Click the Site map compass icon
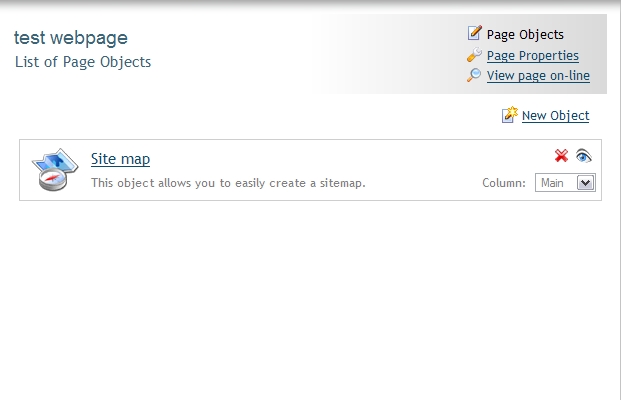The width and height of the screenshot is (621, 400). [x=55, y=170]
